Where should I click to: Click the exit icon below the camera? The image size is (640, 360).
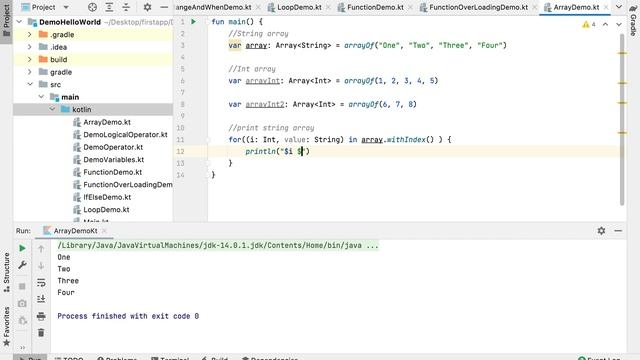22,320
